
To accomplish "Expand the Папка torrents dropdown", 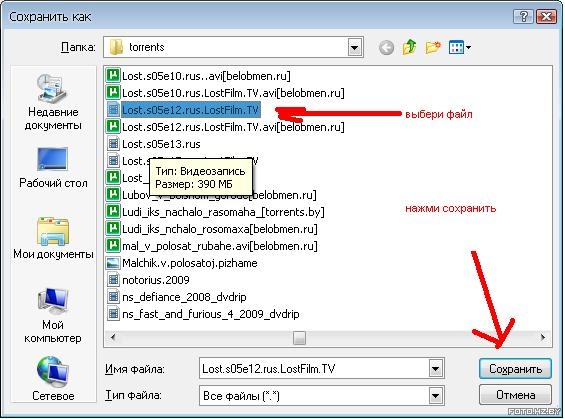I will [x=355, y=47].
